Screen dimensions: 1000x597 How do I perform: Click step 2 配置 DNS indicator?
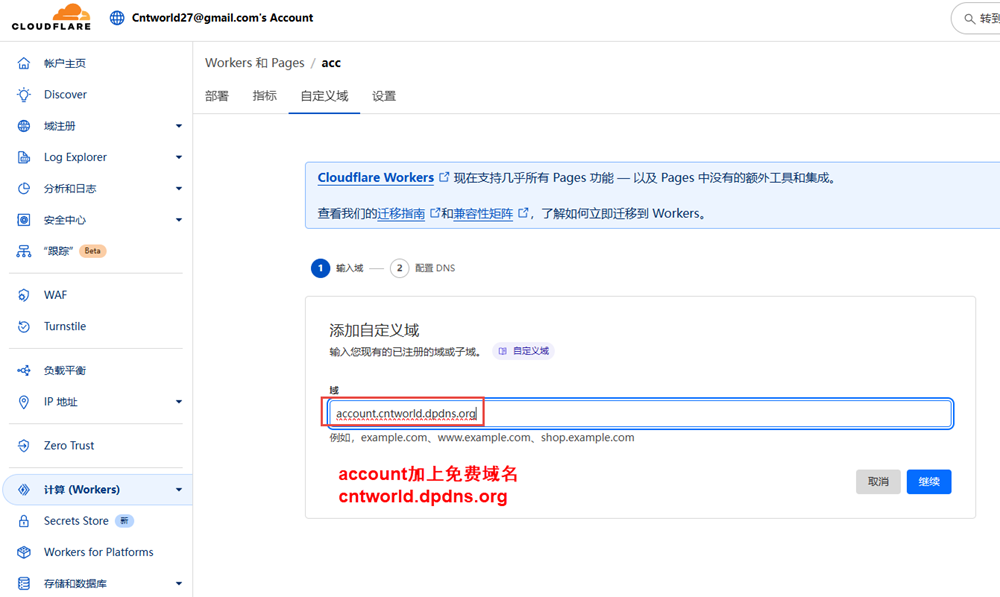coord(423,268)
